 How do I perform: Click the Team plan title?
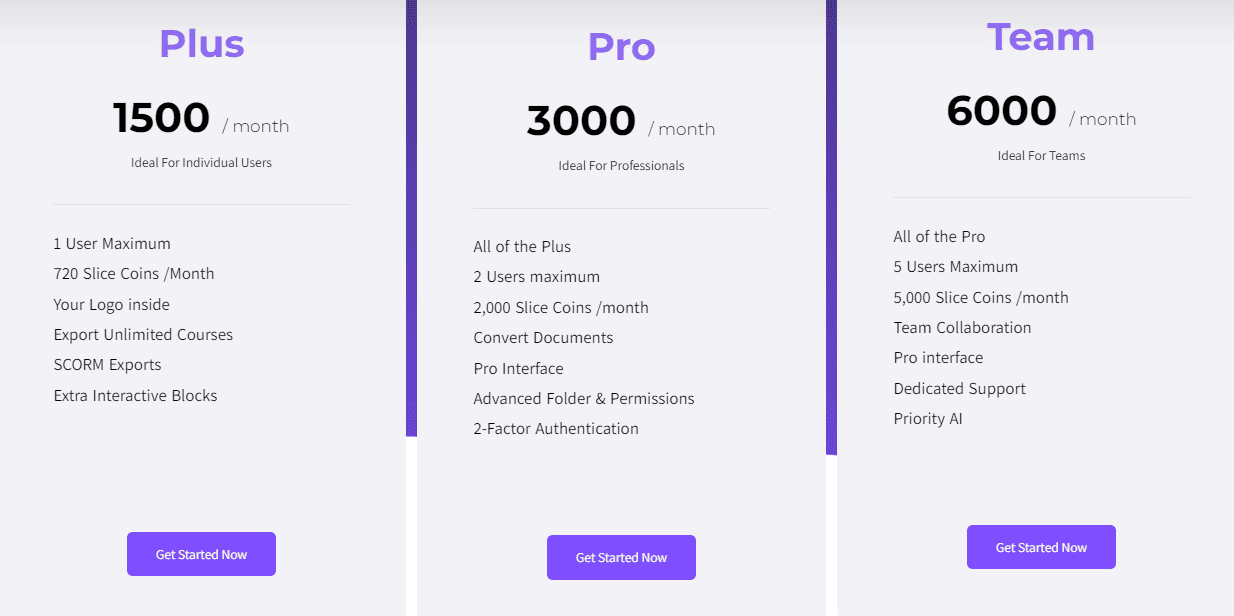[x=1040, y=36]
